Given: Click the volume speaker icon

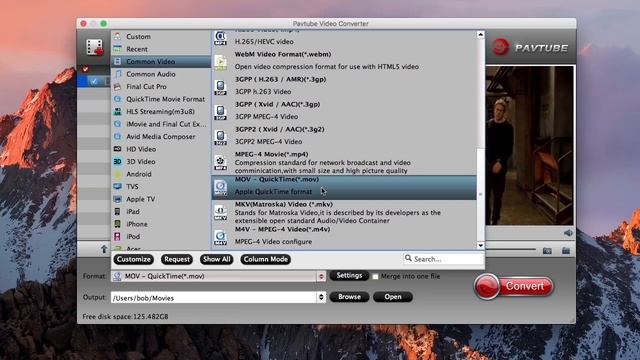Looking at the screenshot, I should click(x=568, y=233).
